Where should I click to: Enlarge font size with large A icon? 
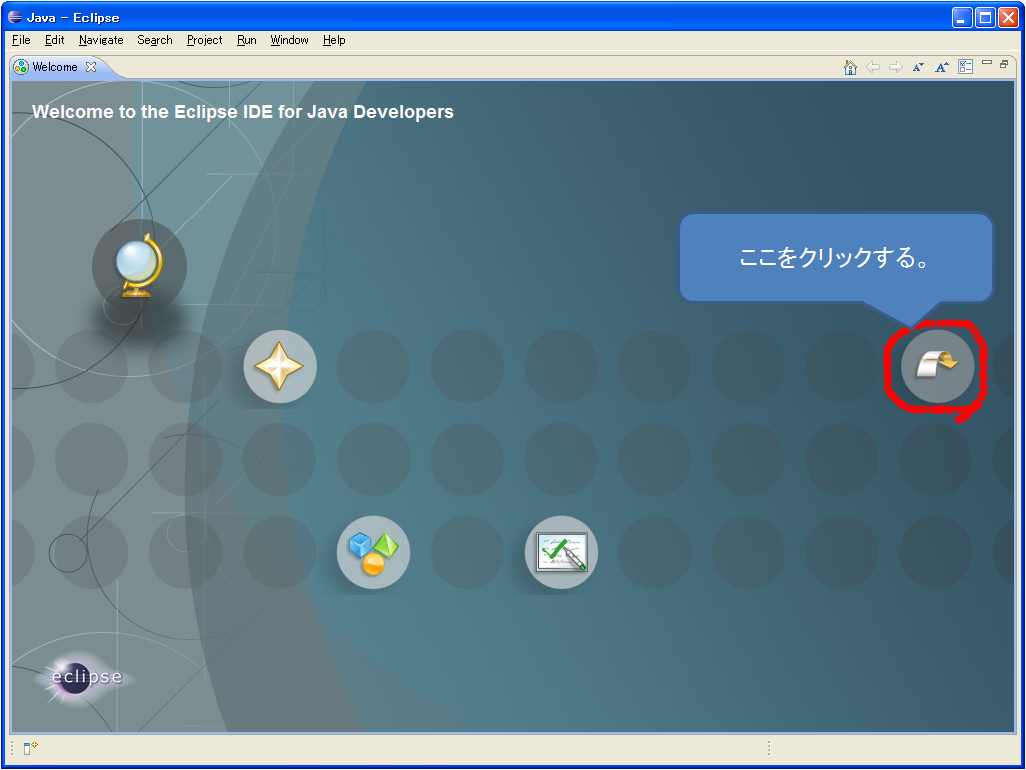pyautogui.click(x=942, y=67)
